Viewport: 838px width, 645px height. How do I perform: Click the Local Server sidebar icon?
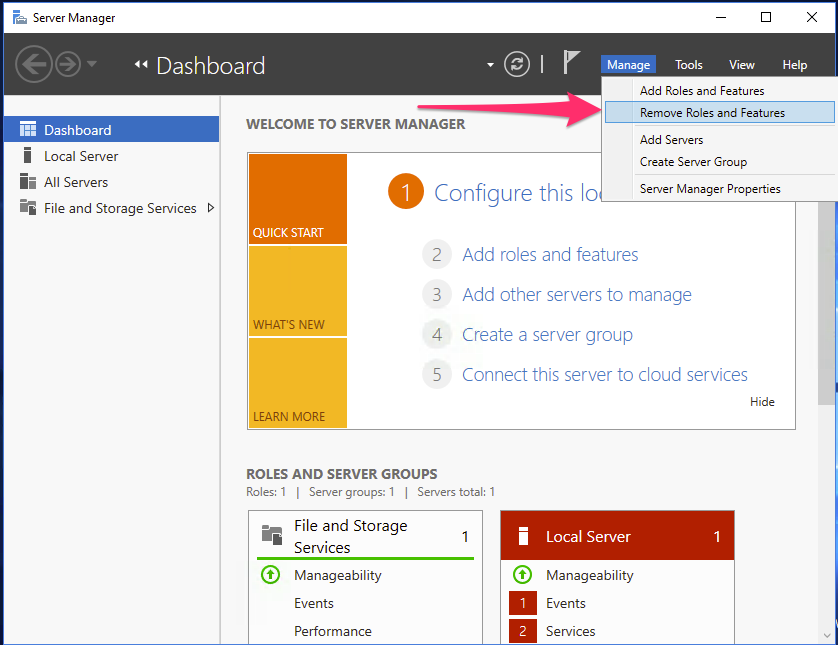point(27,156)
